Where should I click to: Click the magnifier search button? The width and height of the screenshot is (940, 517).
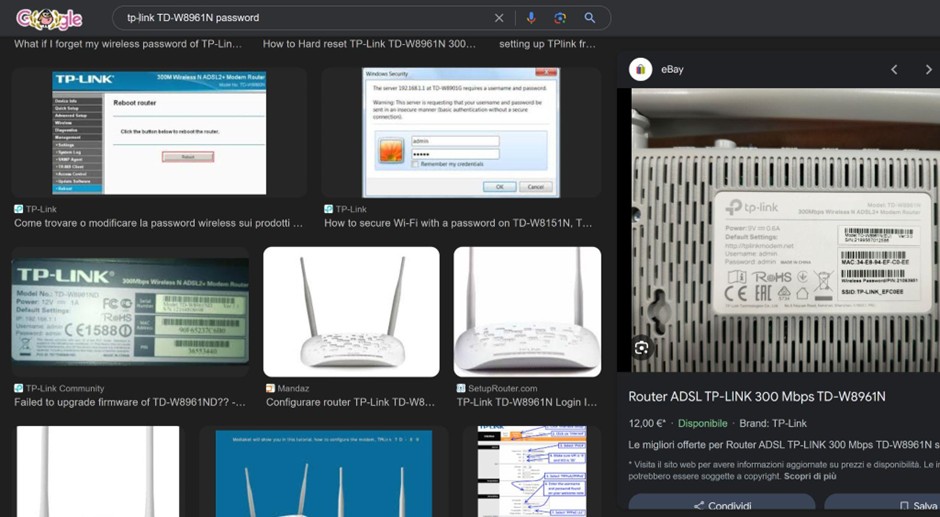[x=590, y=18]
